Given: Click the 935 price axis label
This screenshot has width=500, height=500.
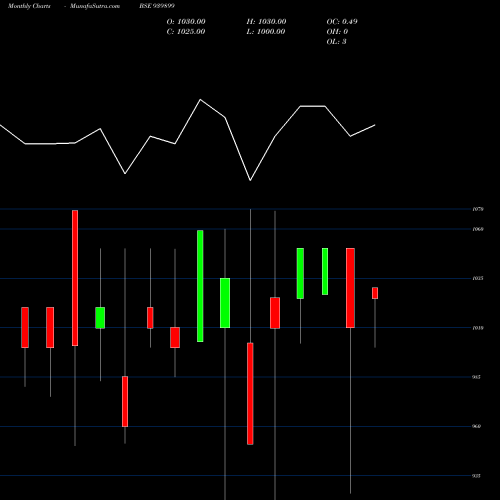Looking at the screenshot, I should (477, 476).
